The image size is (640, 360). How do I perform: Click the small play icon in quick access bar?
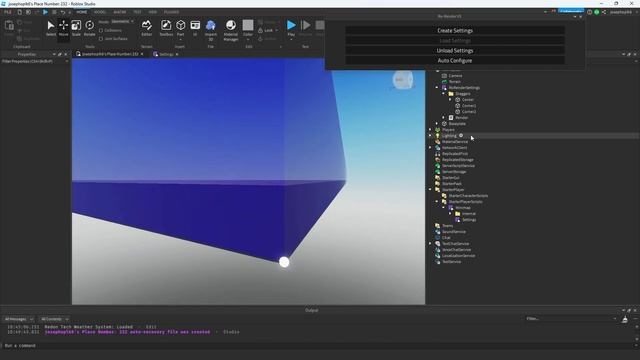[x=45, y=12]
